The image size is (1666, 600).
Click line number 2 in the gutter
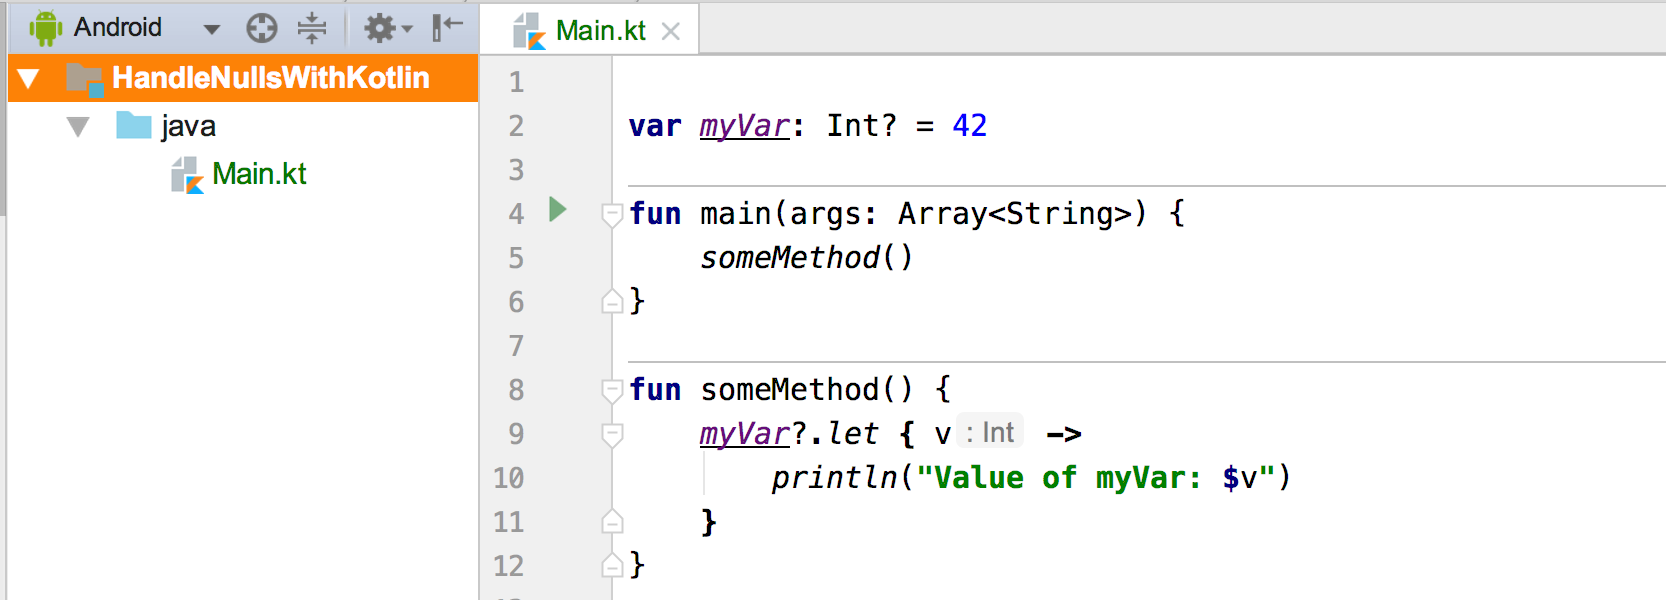[516, 126]
